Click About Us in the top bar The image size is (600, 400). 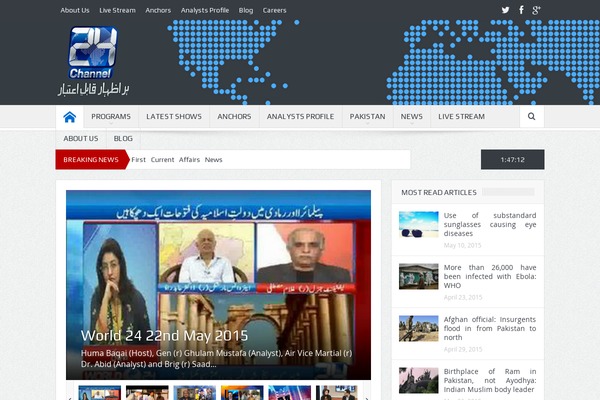pyautogui.click(x=75, y=10)
